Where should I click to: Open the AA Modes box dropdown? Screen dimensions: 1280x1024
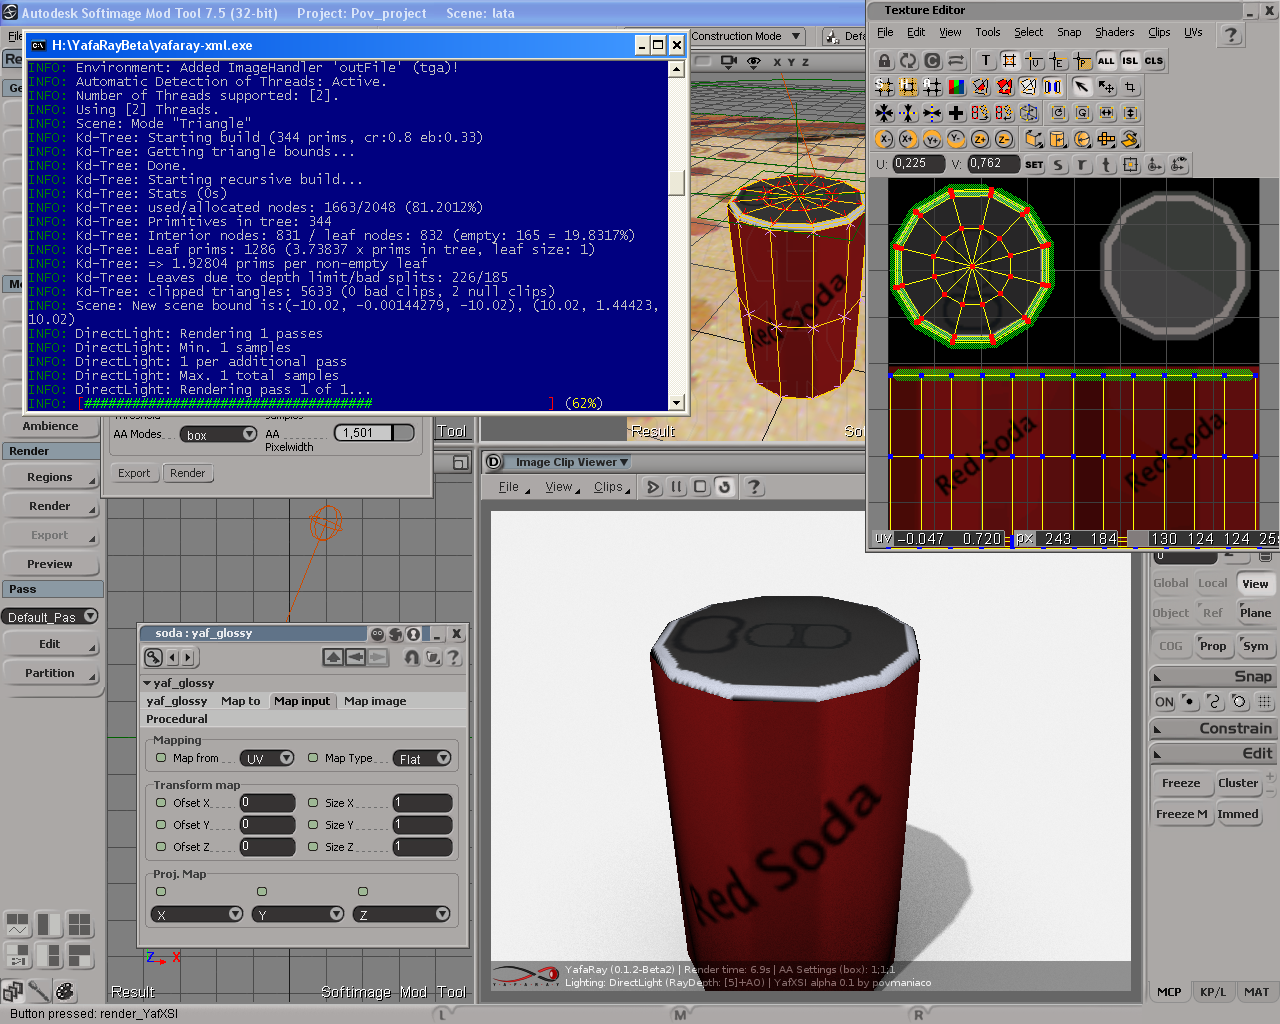(x=218, y=434)
